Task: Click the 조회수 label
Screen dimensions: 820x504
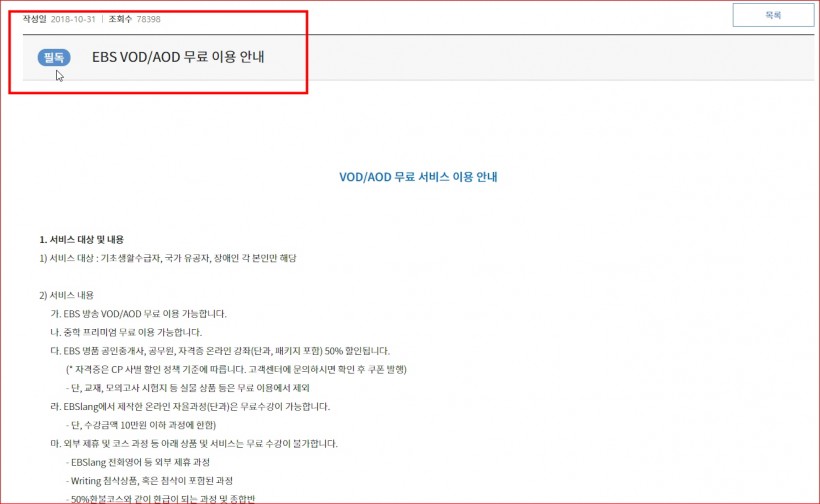Action: pos(120,19)
